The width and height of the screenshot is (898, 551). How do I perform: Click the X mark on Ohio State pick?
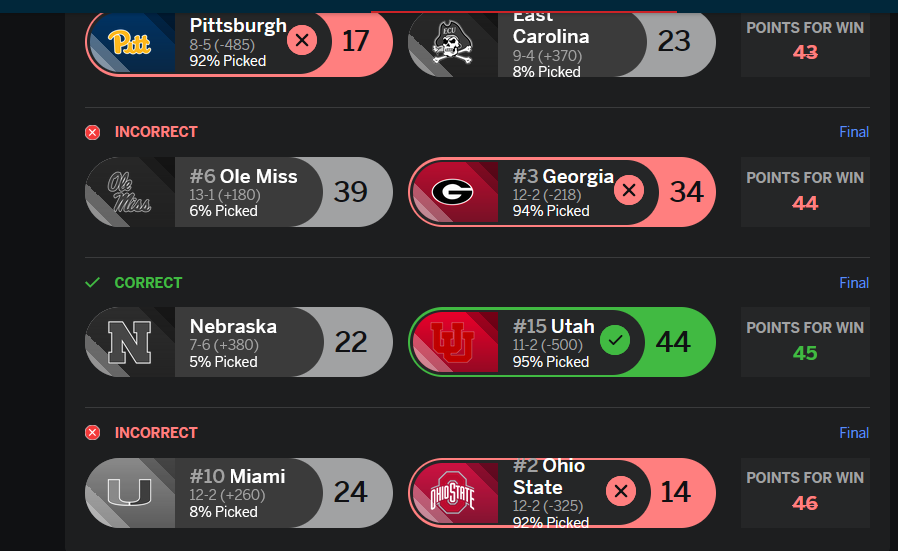pos(621,492)
